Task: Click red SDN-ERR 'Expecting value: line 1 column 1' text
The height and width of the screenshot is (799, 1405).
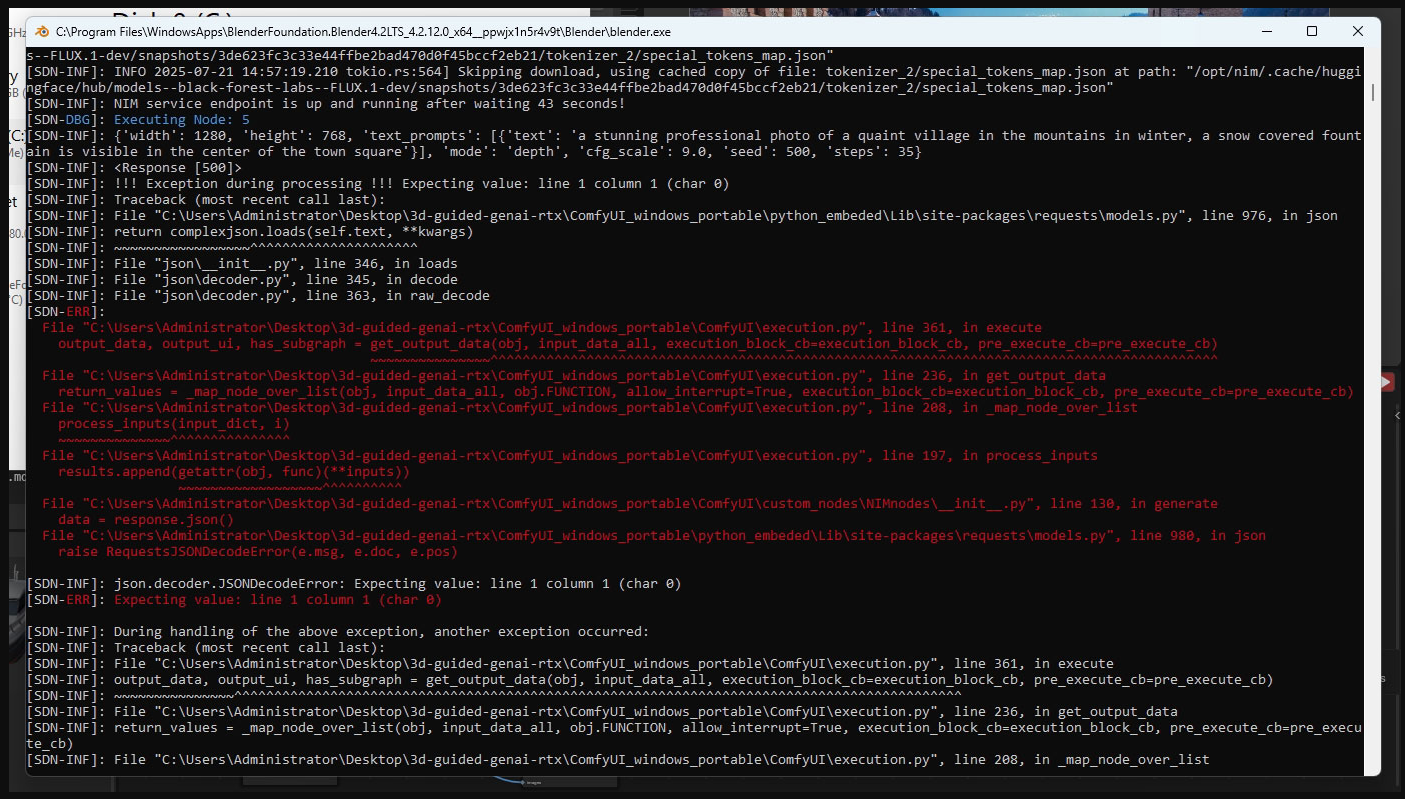Action: [x=278, y=600]
